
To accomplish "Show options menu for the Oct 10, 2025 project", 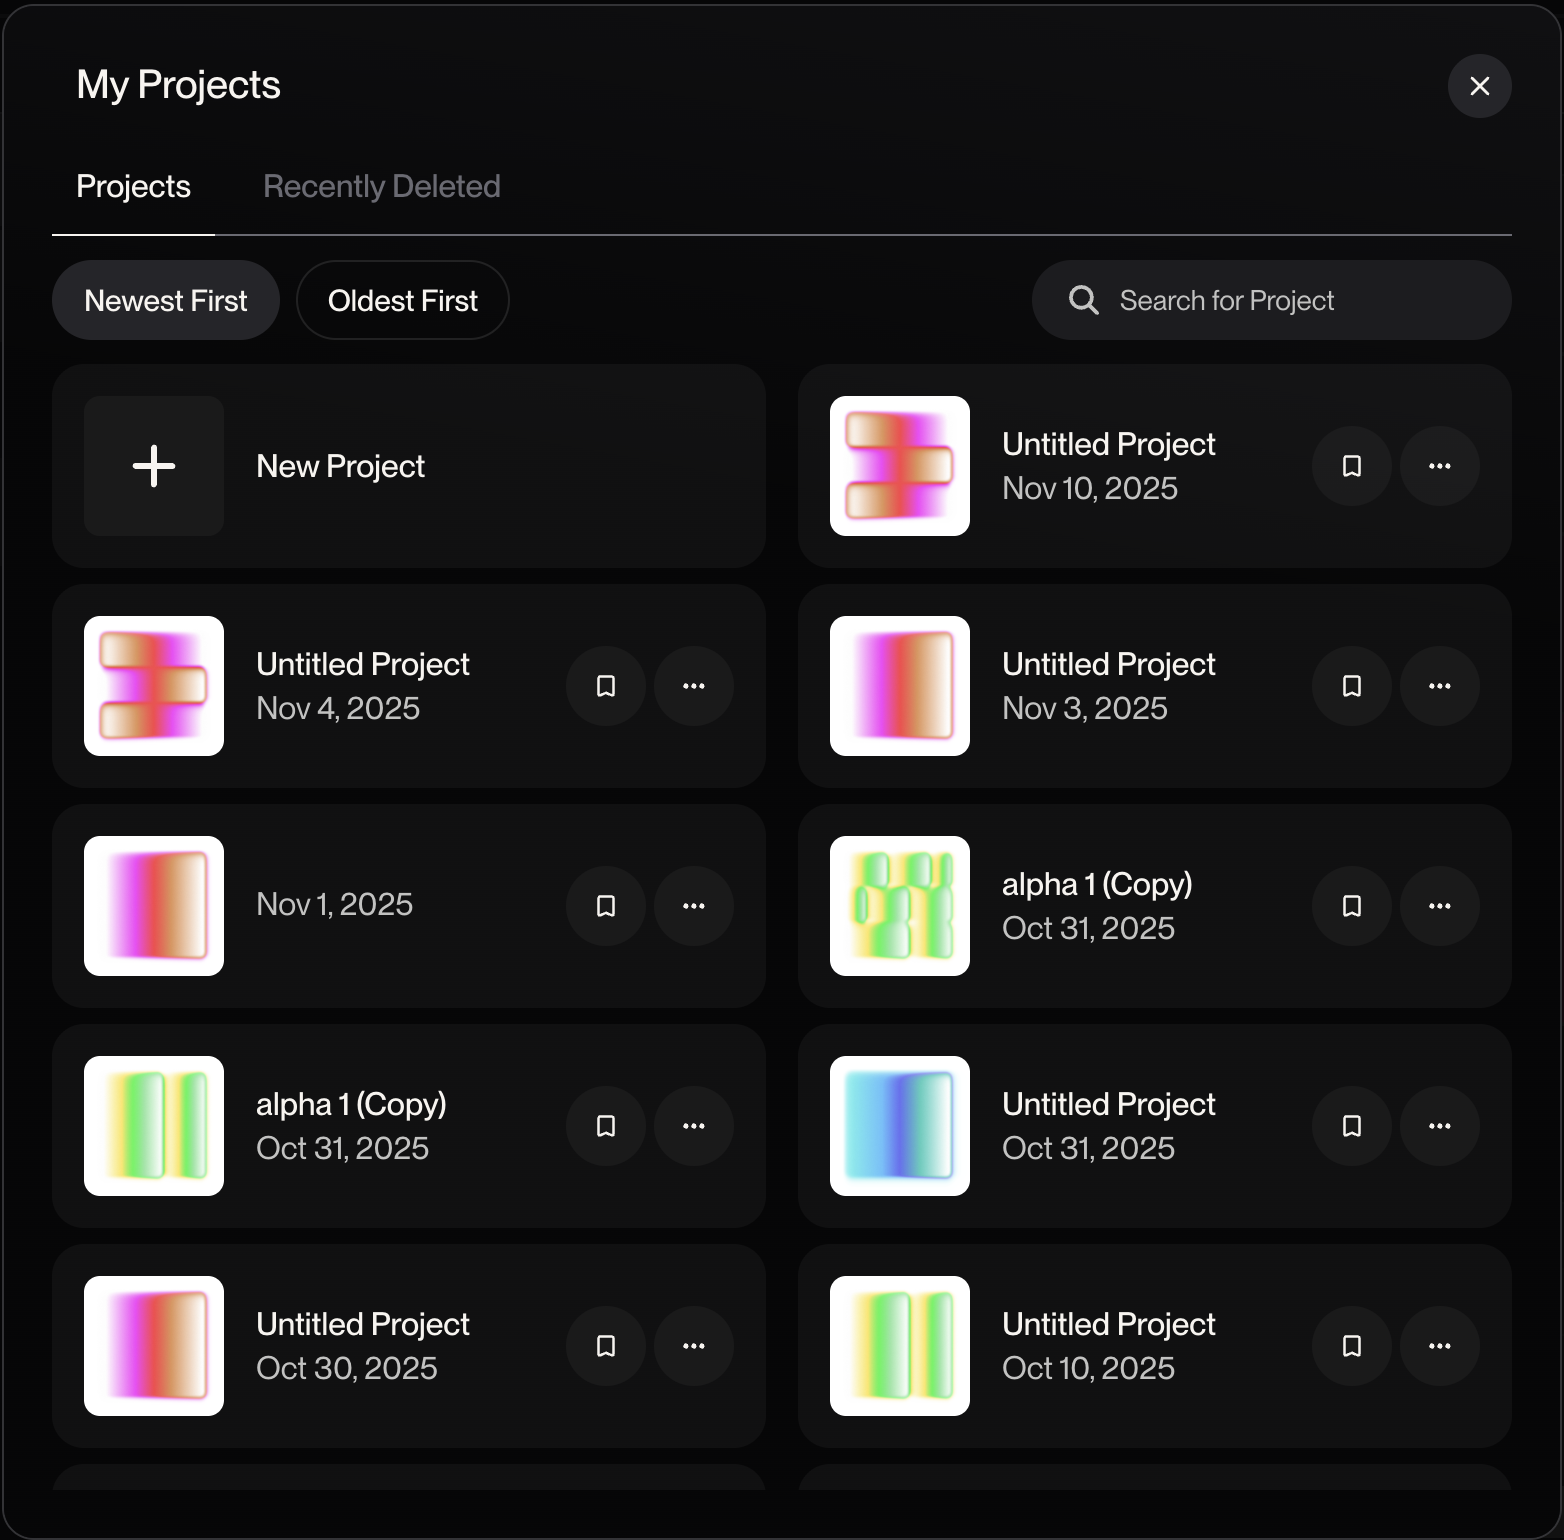I will 1439,1346.
